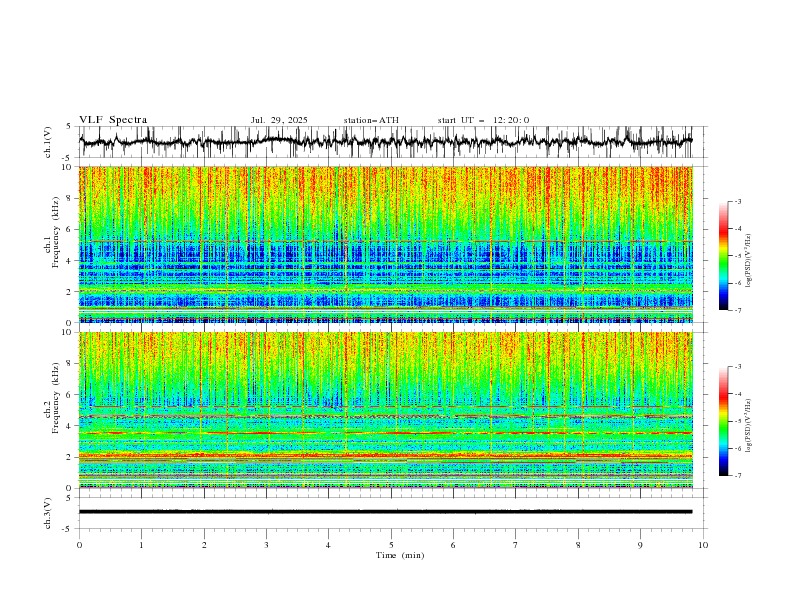Click the "4" tick on ch.2 frequency axis

[71, 426]
